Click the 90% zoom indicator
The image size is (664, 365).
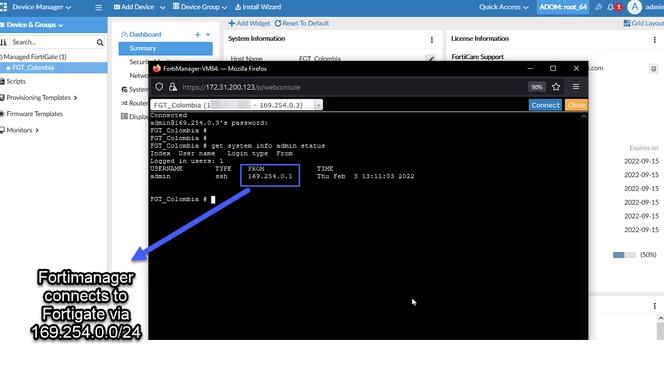pyautogui.click(x=537, y=87)
